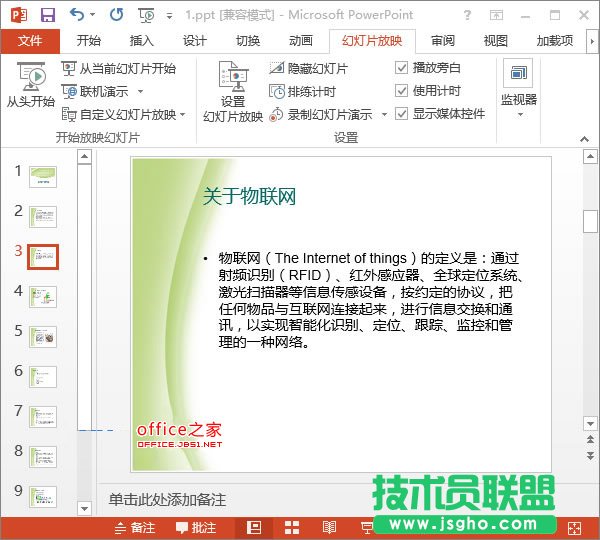Open undo history dropdown arrow
The width and height of the screenshot is (600, 540).
(92, 15)
